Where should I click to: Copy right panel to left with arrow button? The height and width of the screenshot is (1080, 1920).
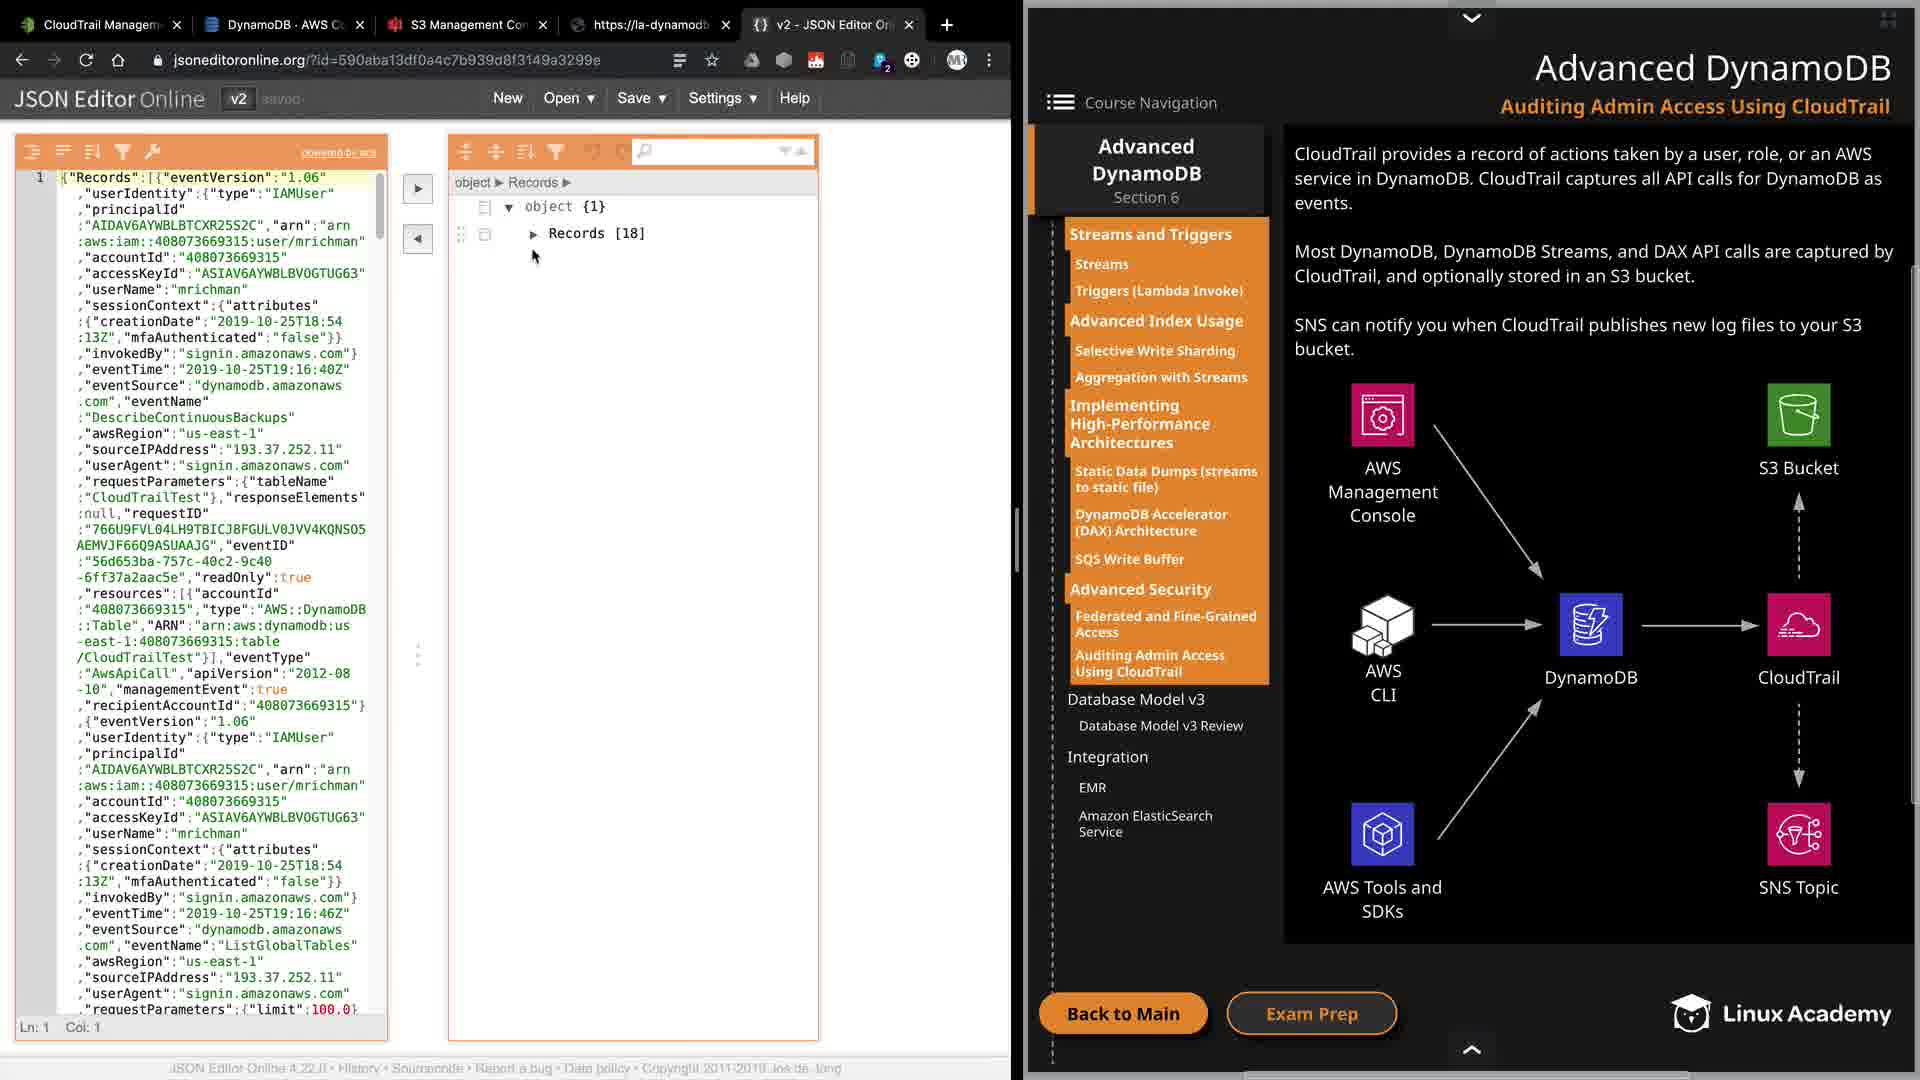[x=418, y=238]
